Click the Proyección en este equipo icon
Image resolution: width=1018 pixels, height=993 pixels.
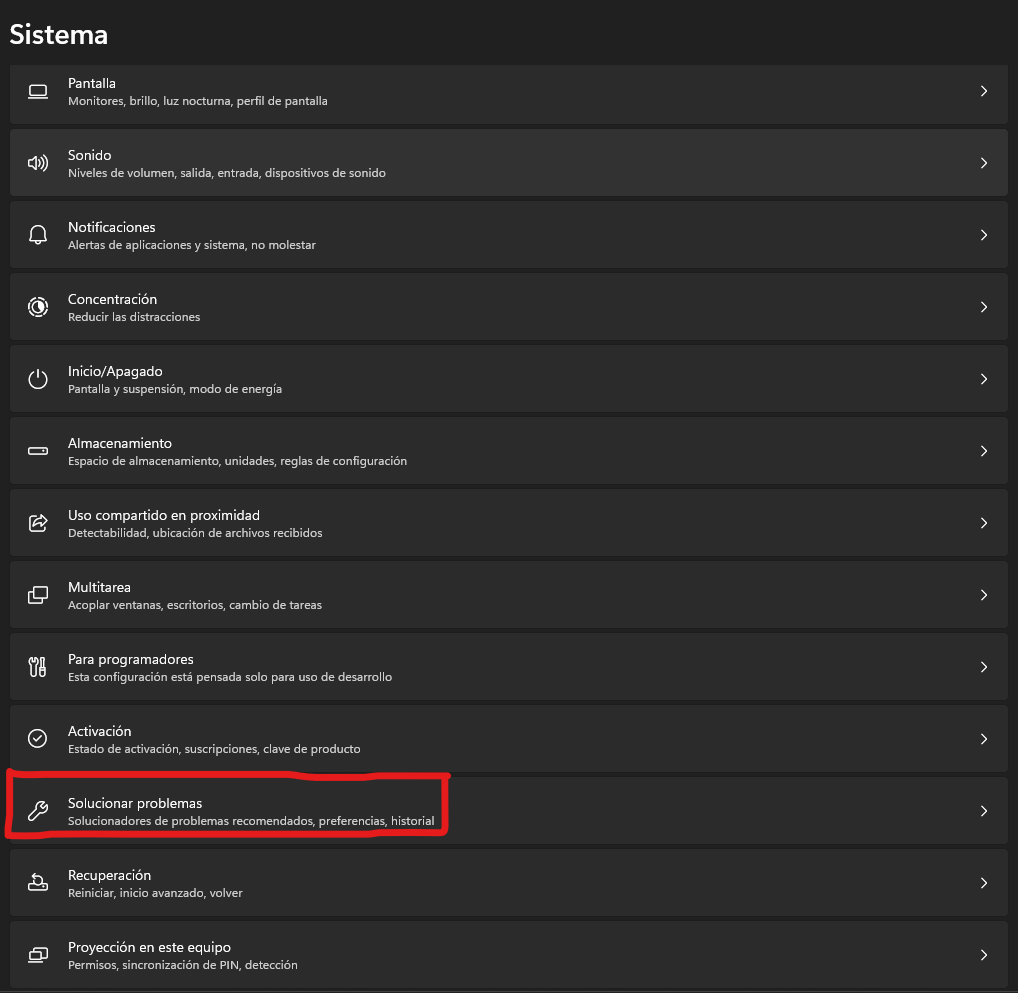[38, 955]
